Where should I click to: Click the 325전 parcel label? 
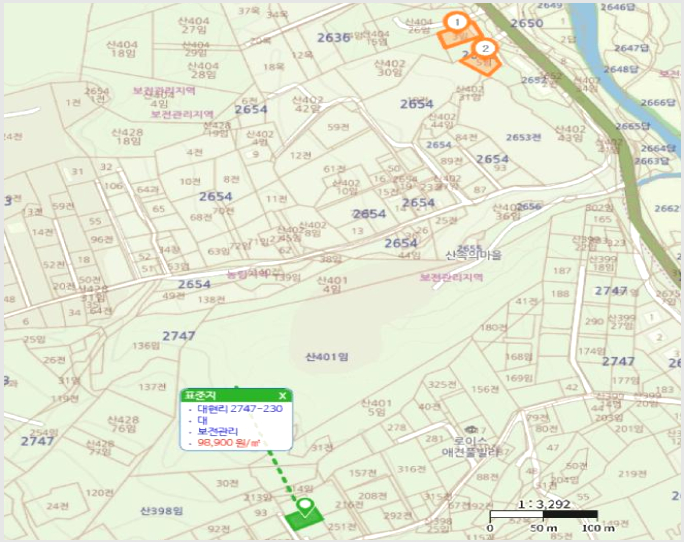[x=442, y=384]
